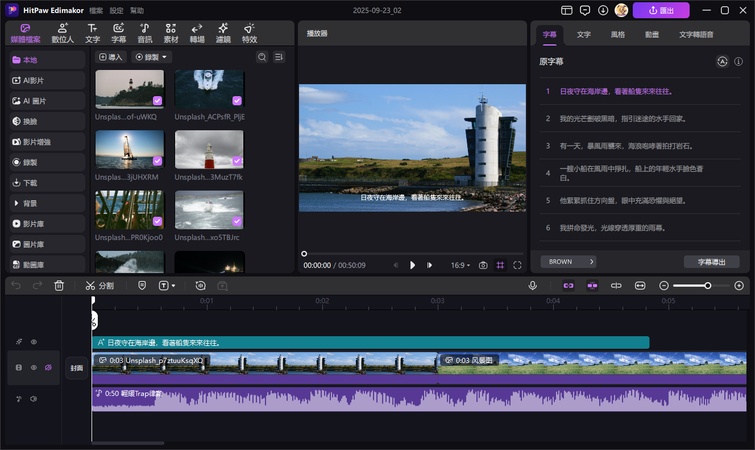The image size is (755, 450).
Task: Uncheck the Unsplash_ACPsfR_PIjE thumbnail checkbox
Action: click(237, 100)
